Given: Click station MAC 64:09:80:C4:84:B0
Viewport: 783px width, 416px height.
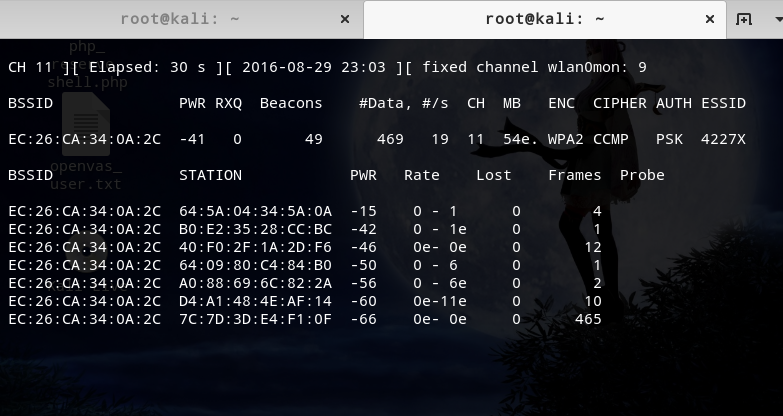Looking at the screenshot, I should (255, 265).
